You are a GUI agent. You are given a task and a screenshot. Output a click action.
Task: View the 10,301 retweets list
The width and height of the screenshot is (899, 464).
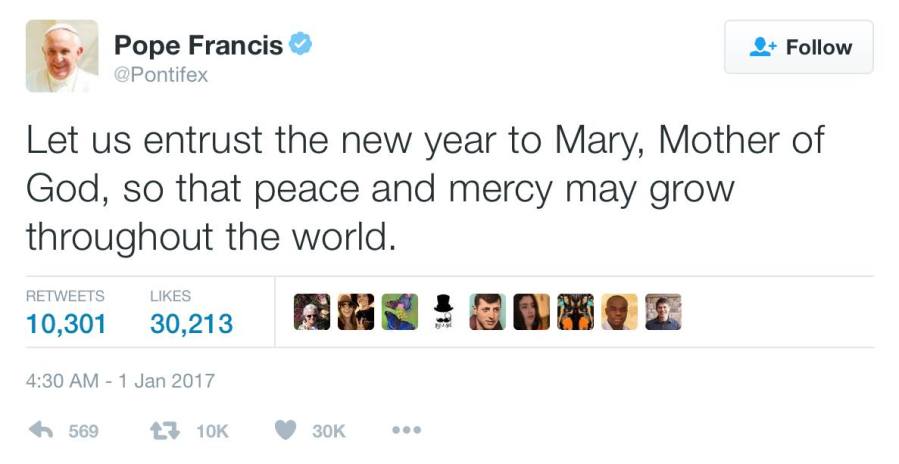tap(65, 323)
